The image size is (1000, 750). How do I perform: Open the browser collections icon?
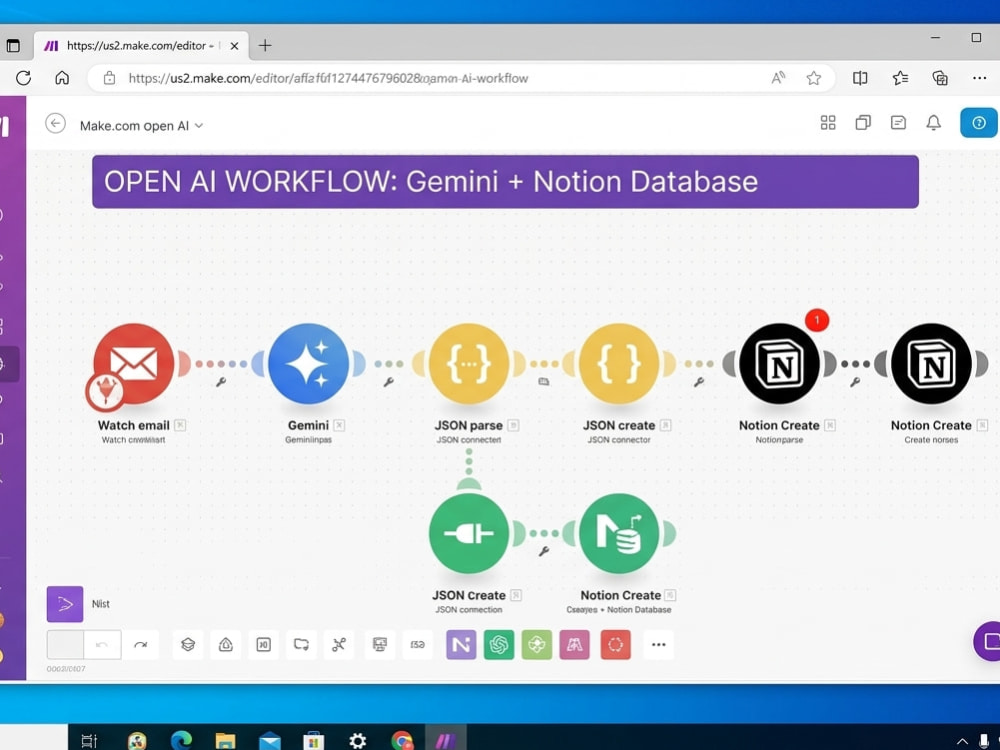[940, 78]
